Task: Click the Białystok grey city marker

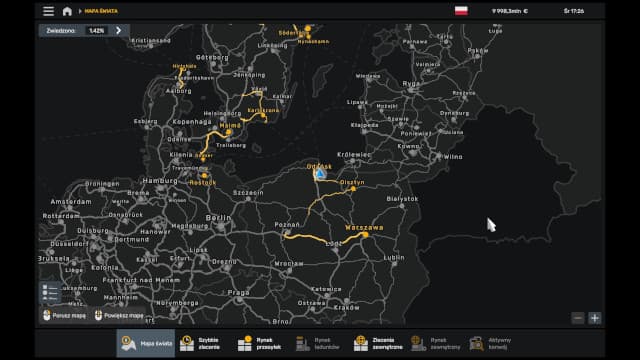Action: coord(402,206)
